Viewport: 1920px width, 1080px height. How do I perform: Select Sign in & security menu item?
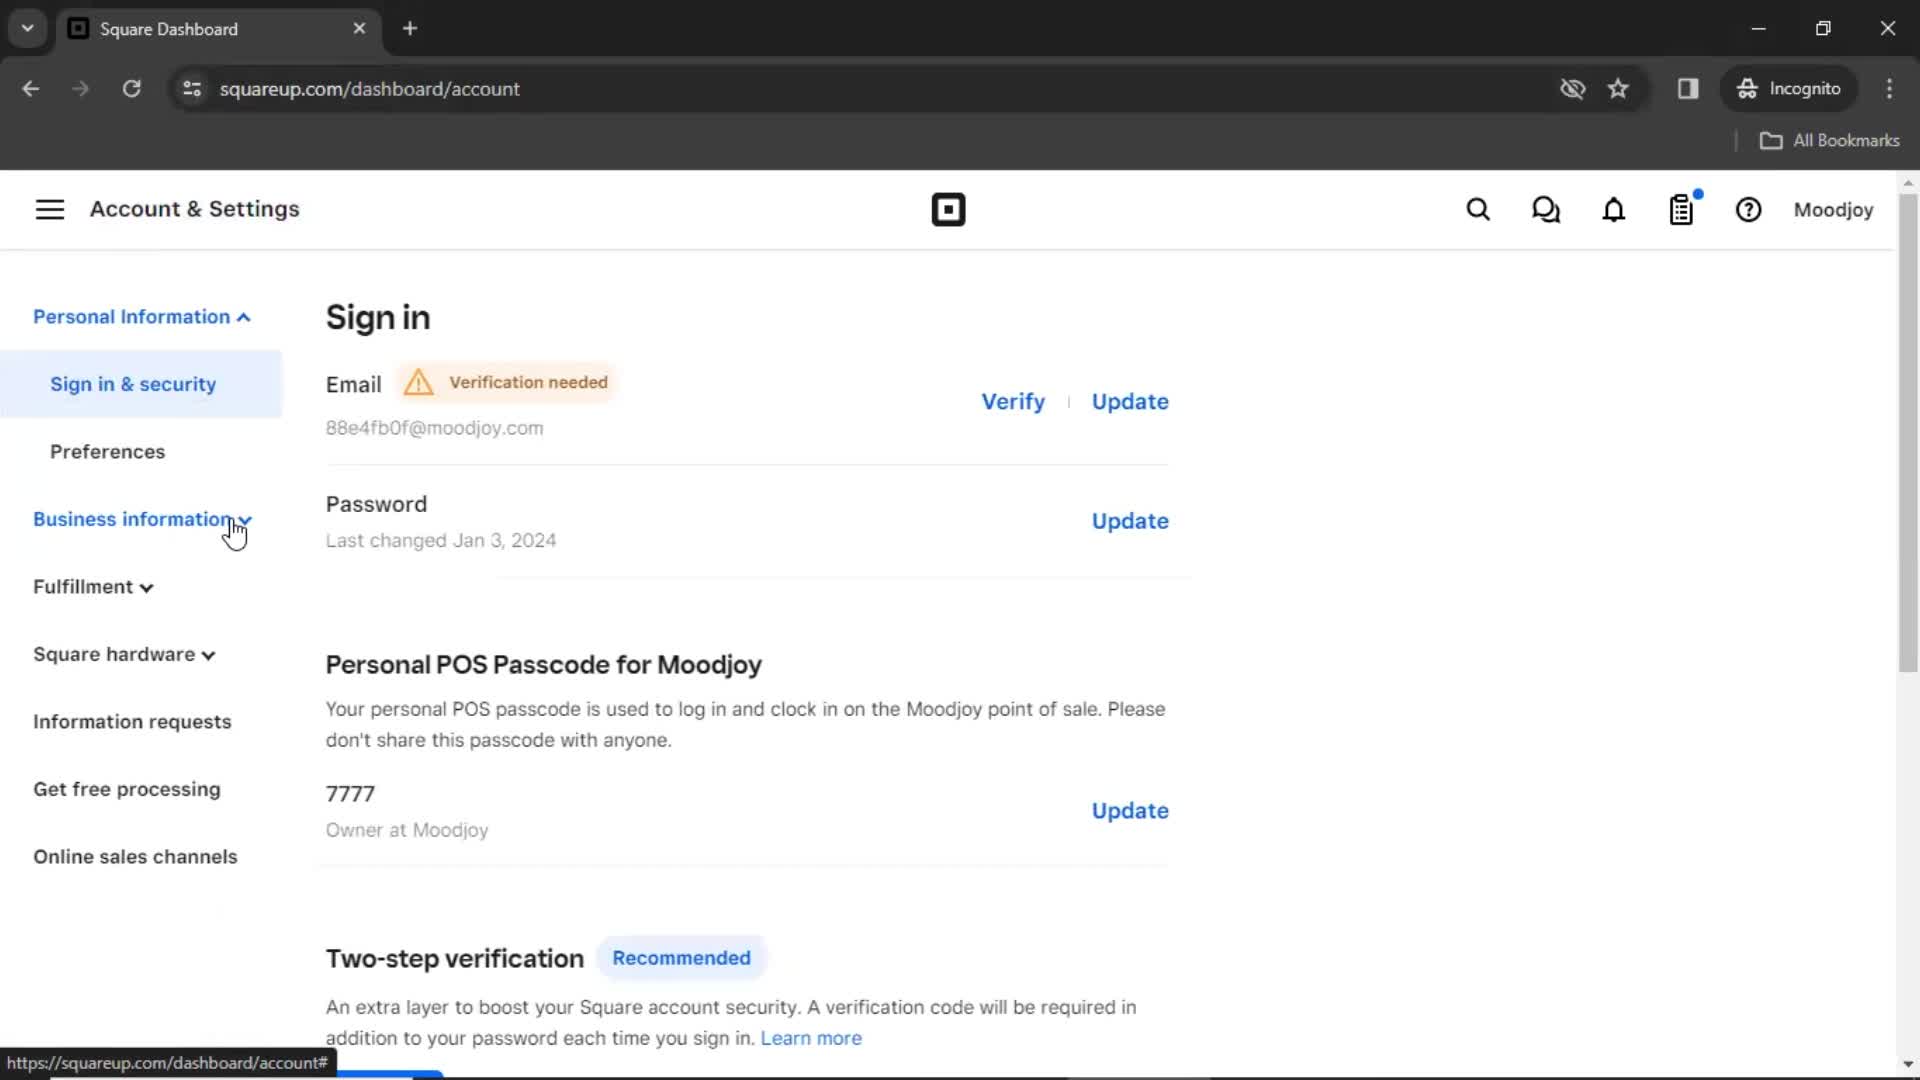(x=133, y=384)
